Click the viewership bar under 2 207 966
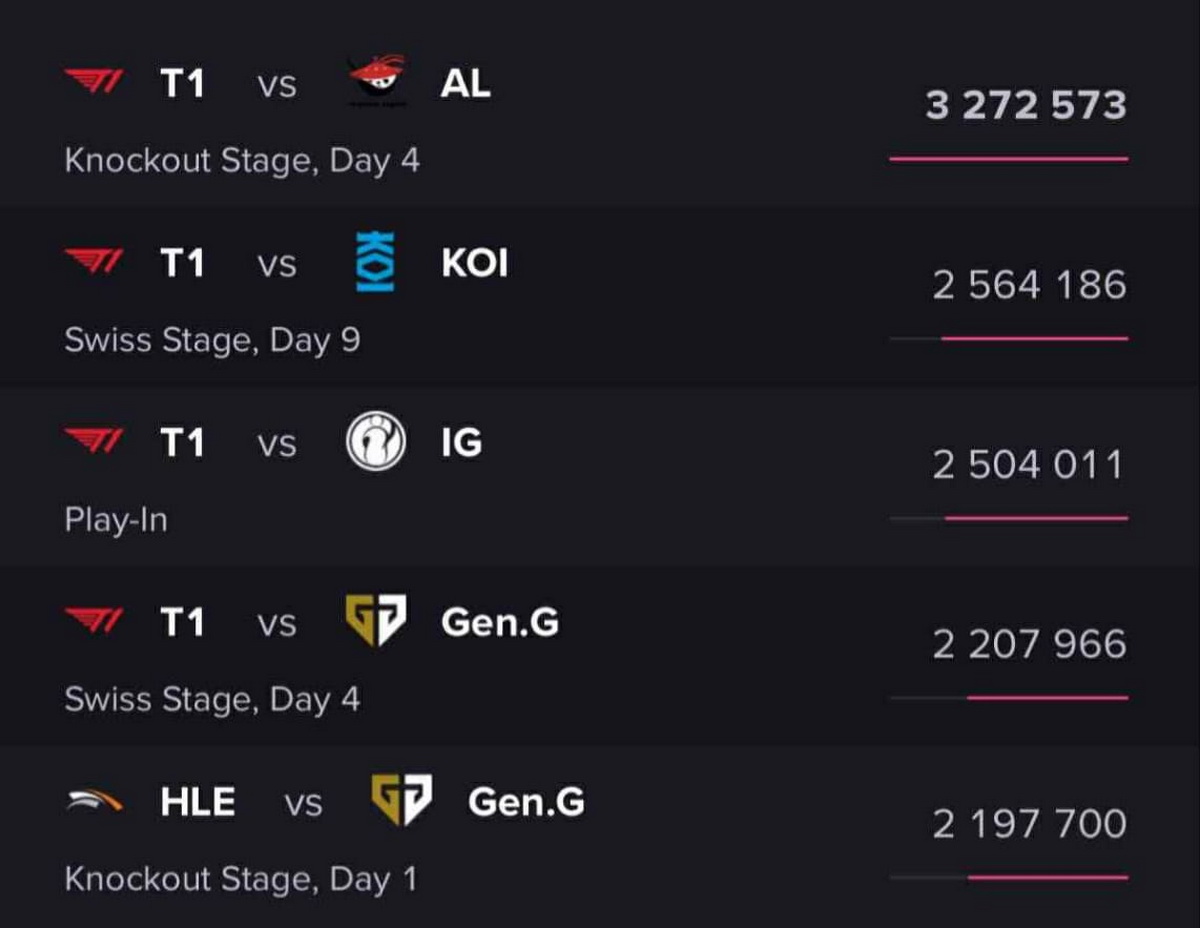 pyautogui.click(x=1046, y=697)
